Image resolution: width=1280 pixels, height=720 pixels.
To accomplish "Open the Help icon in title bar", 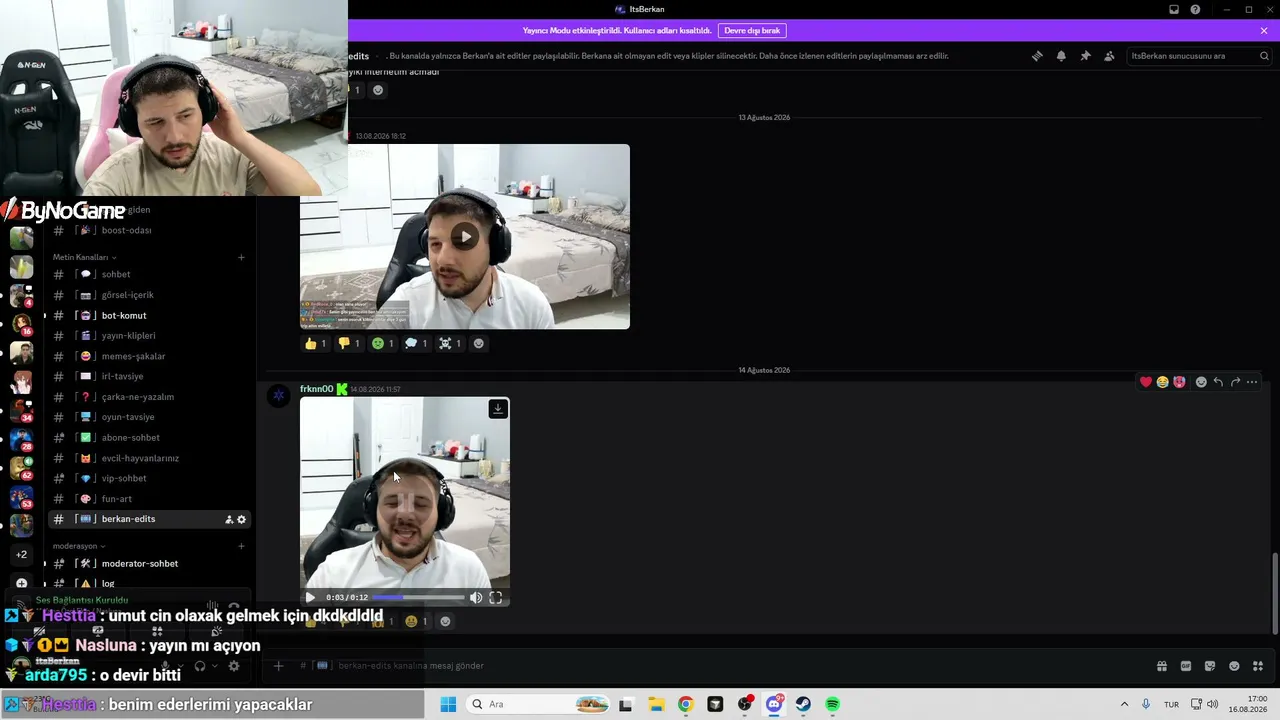I will (1195, 10).
